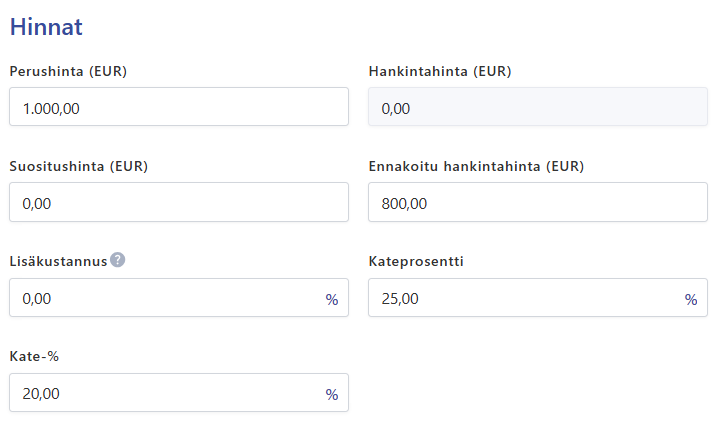Click the Suositushinta (EUR) field label

(x=79, y=166)
